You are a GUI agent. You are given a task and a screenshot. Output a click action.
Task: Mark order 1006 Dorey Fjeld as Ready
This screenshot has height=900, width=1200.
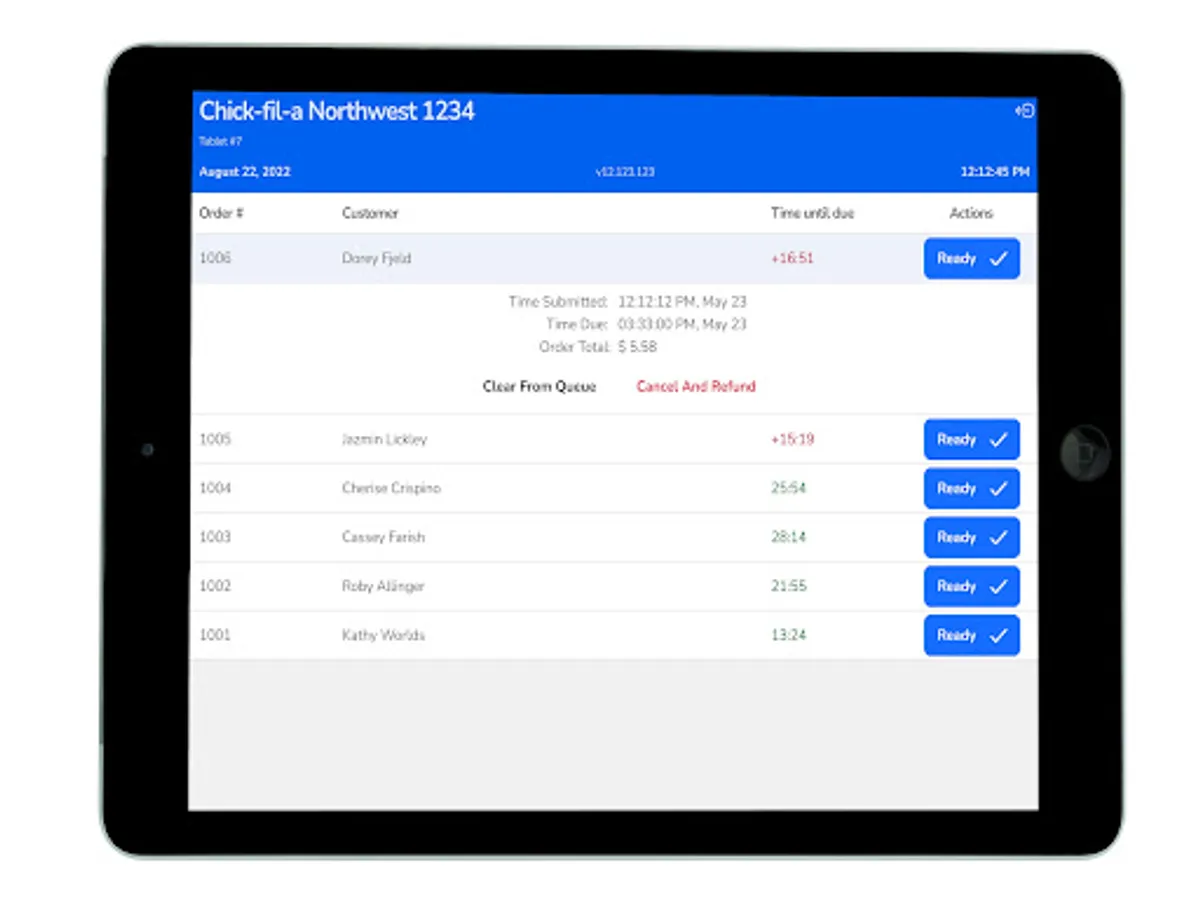971,258
